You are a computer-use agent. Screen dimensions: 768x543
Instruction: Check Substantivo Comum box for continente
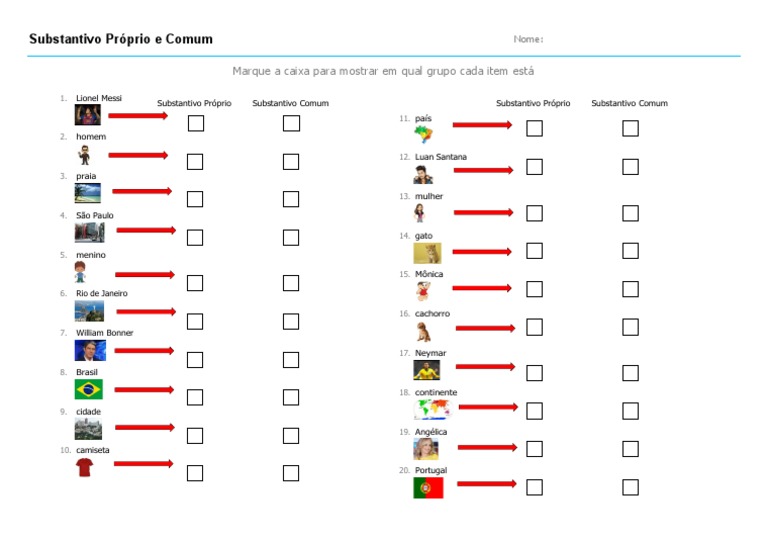pos(630,411)
